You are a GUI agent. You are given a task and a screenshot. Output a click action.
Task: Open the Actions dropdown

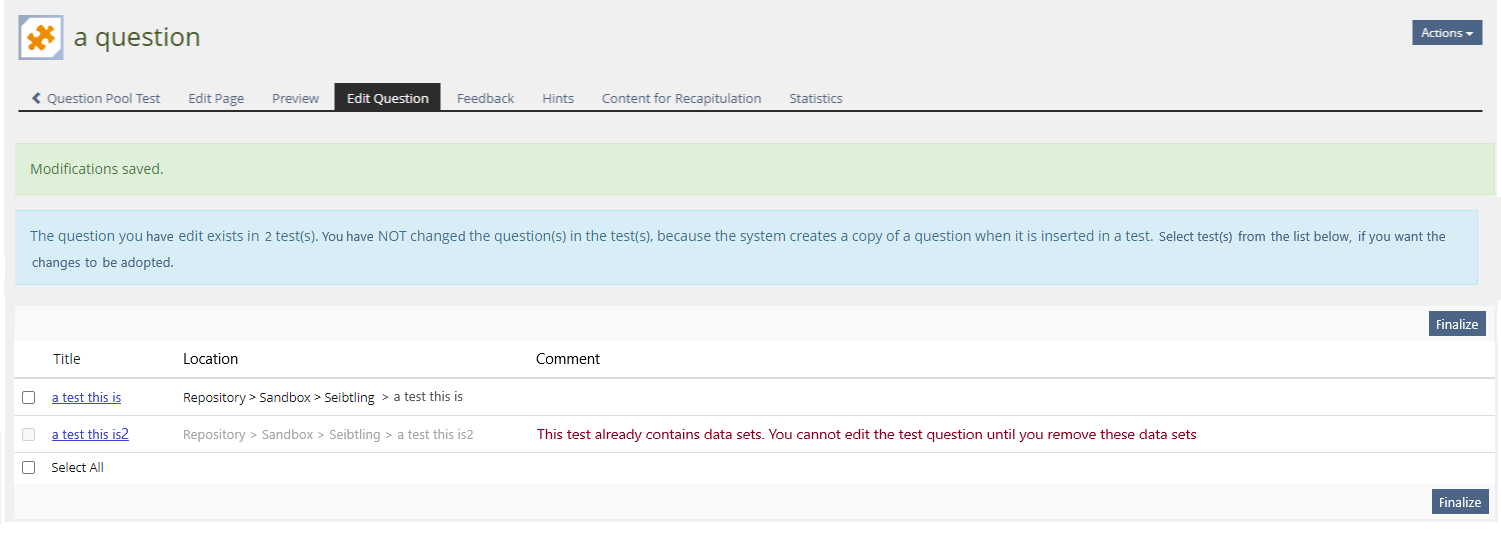1446,33
